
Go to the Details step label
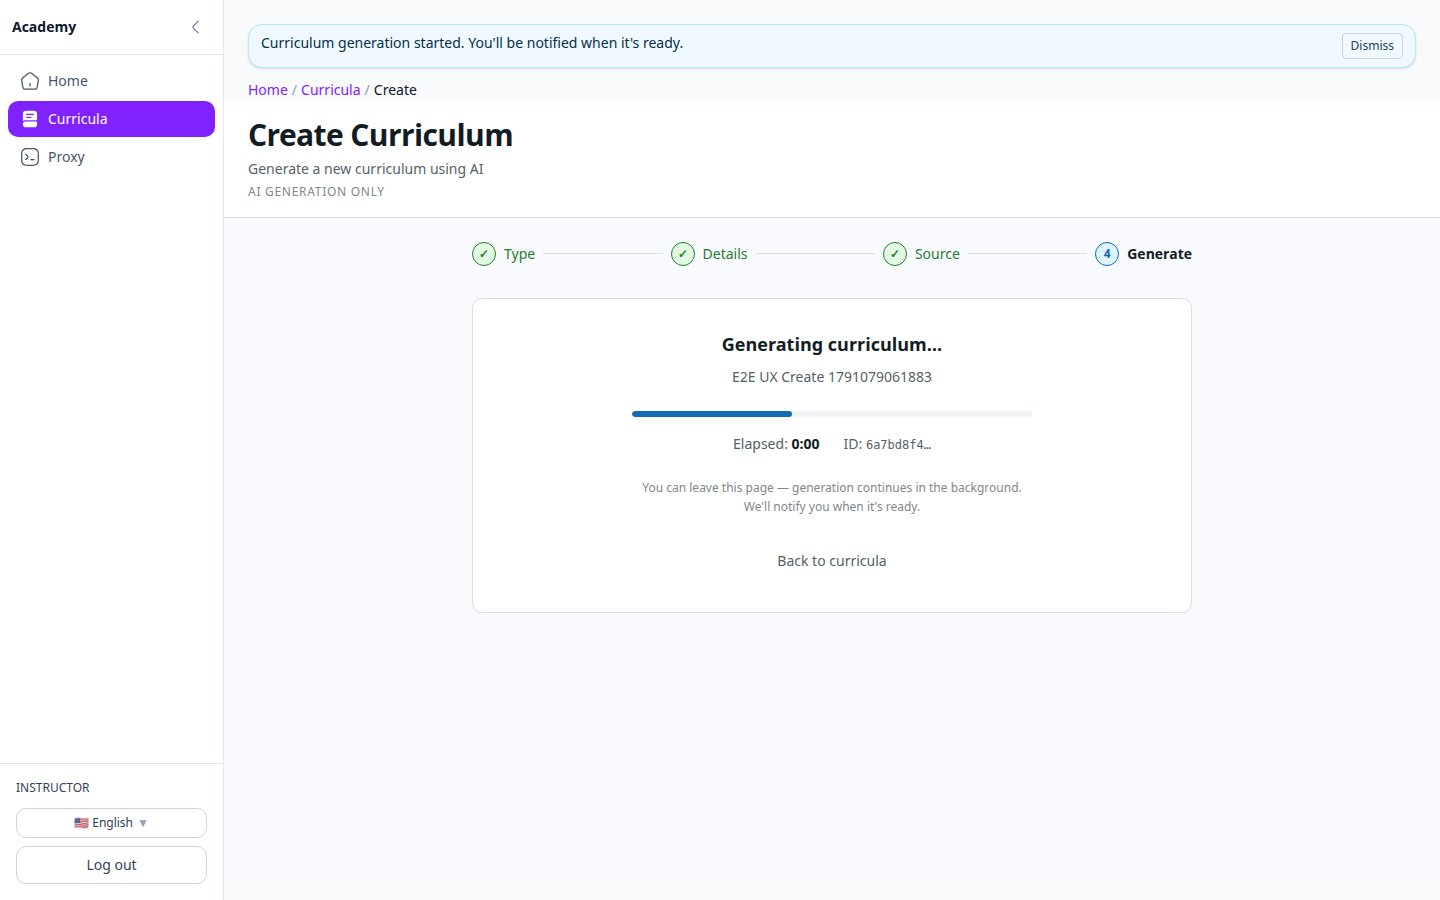click(725, 254)
